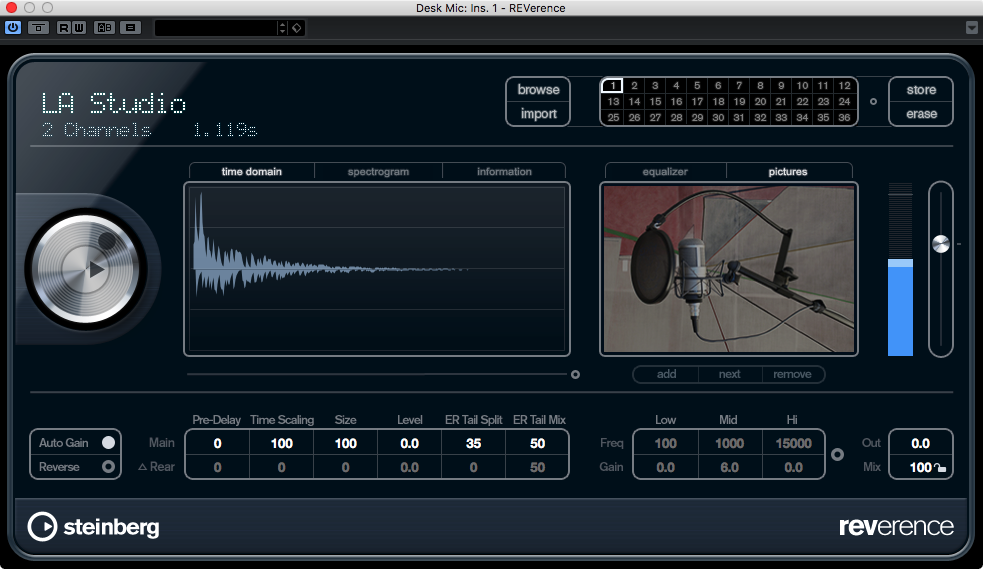Click the Write automation W button
The width and height of the screenshot is (983, 569).
pyautogui.click(x=78, y=28)
